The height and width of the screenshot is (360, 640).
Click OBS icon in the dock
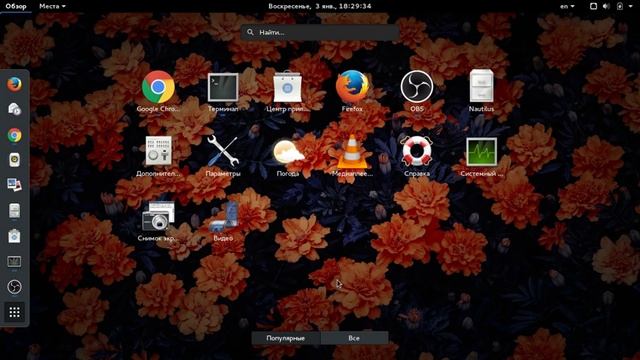pyautogui.click(x=14, y=287)
